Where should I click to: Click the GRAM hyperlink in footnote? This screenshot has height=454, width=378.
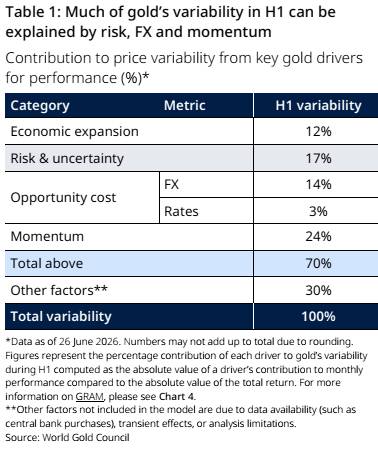click(90, 397)
